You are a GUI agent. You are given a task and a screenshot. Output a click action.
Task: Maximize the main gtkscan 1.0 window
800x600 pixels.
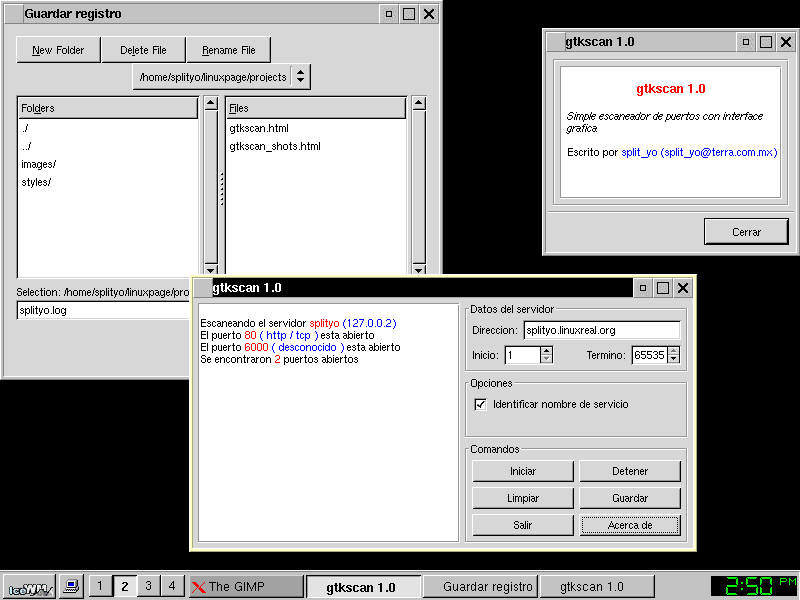click(x=663, y=288)
